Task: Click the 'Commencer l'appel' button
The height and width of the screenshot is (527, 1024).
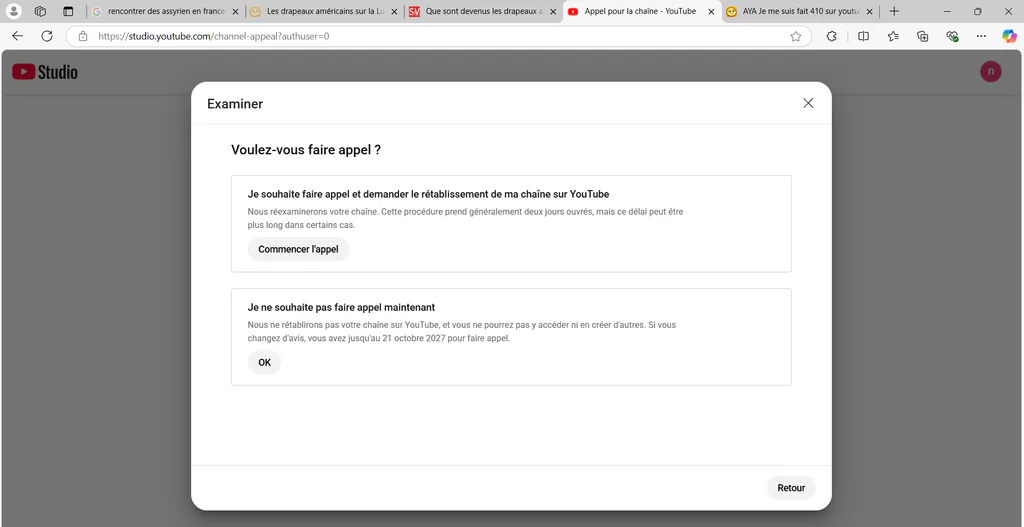Action: pos(298,249)
